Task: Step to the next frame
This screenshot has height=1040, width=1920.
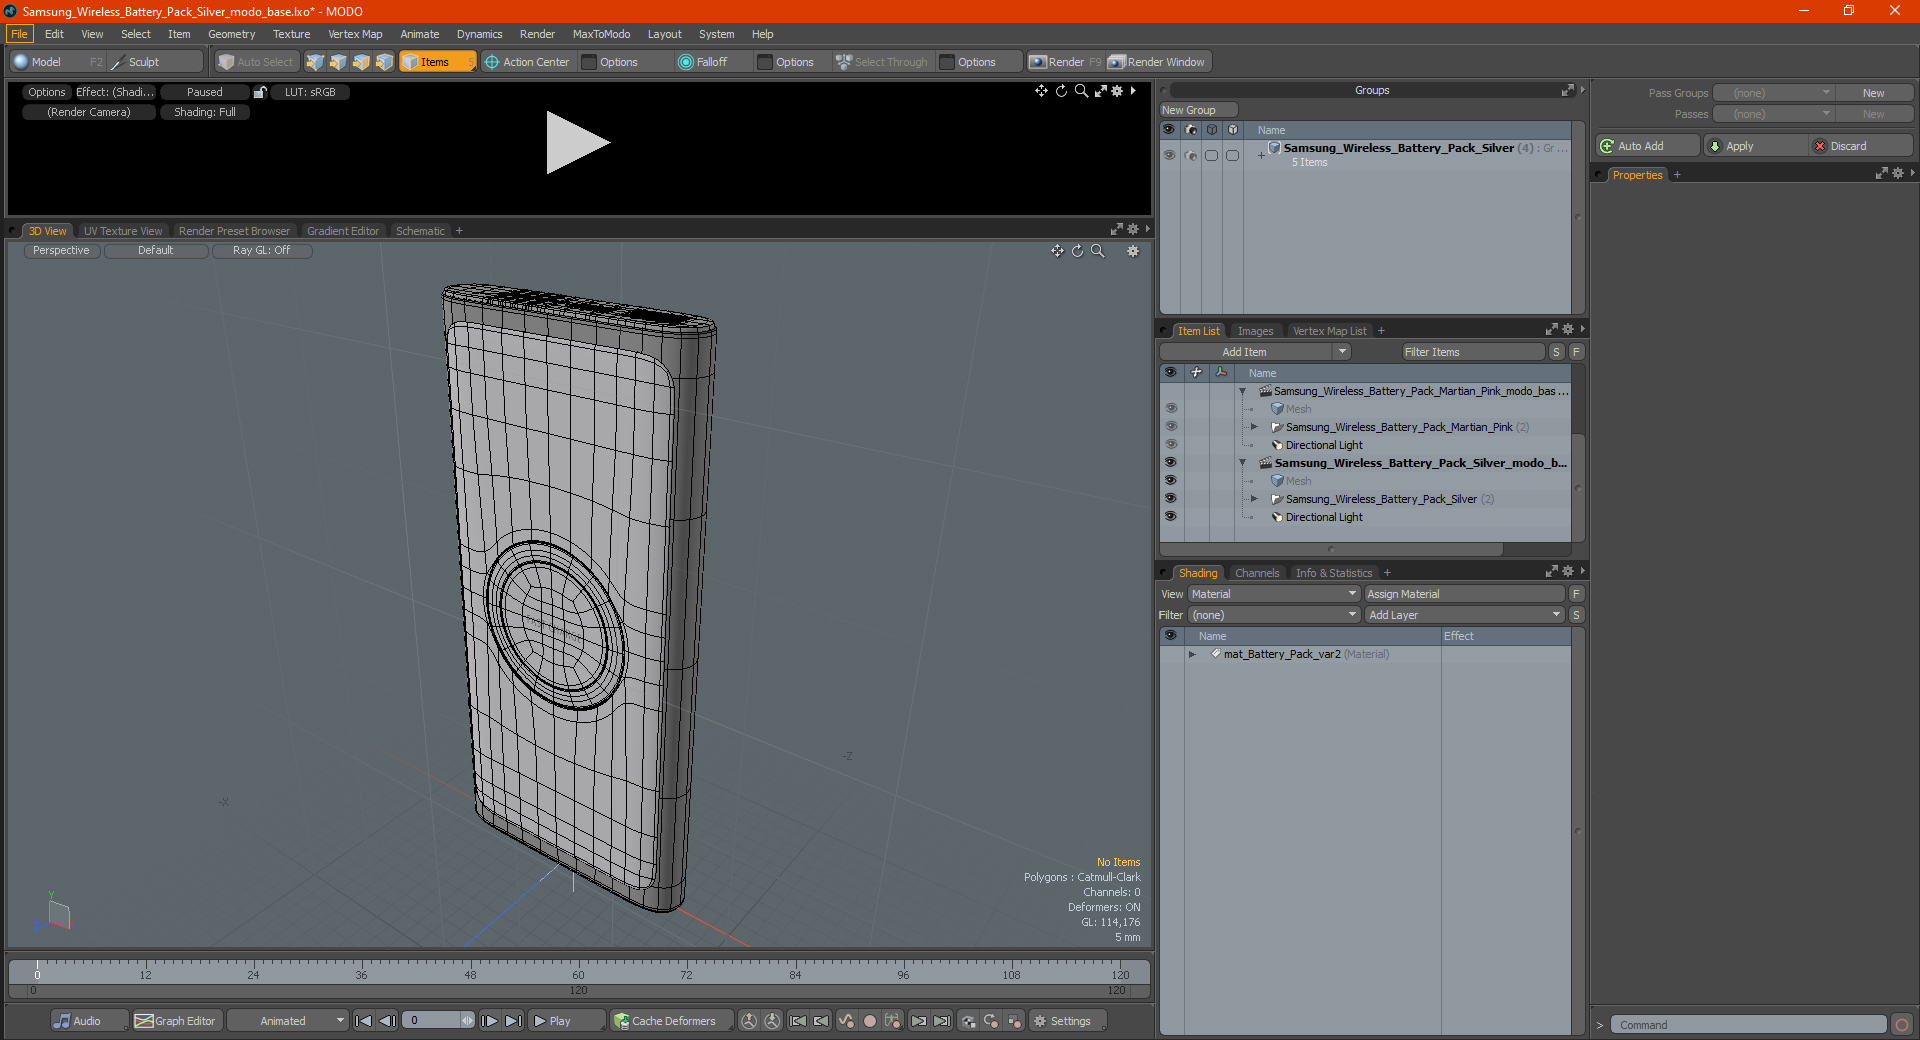Action: [x=489, y=1021]
